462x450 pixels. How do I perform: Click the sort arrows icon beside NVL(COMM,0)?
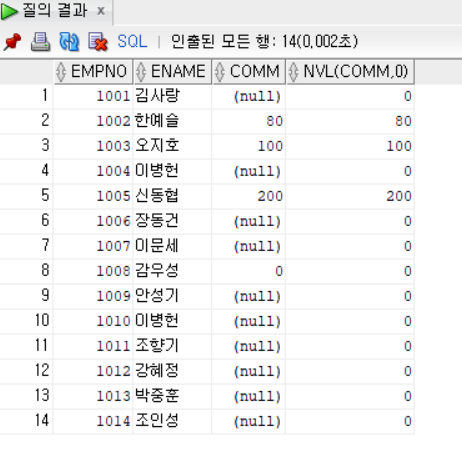293,72
